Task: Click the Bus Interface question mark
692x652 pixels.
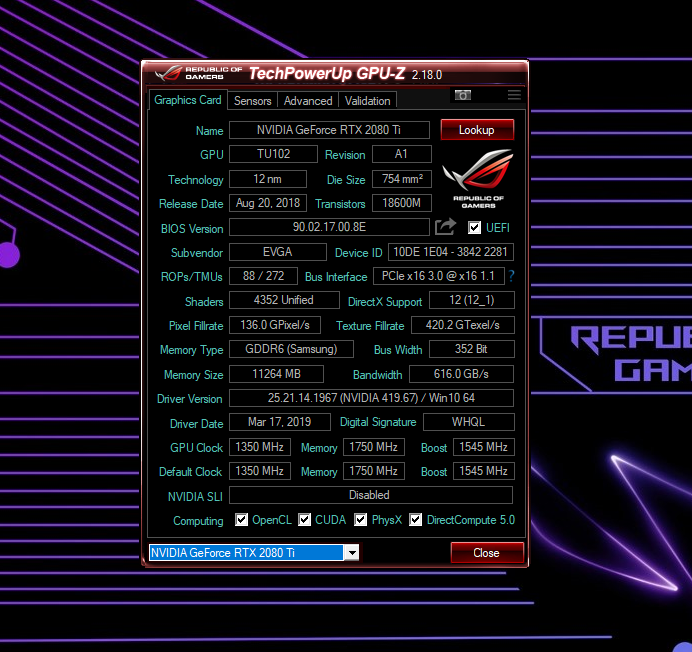Action: click(511, 276)
